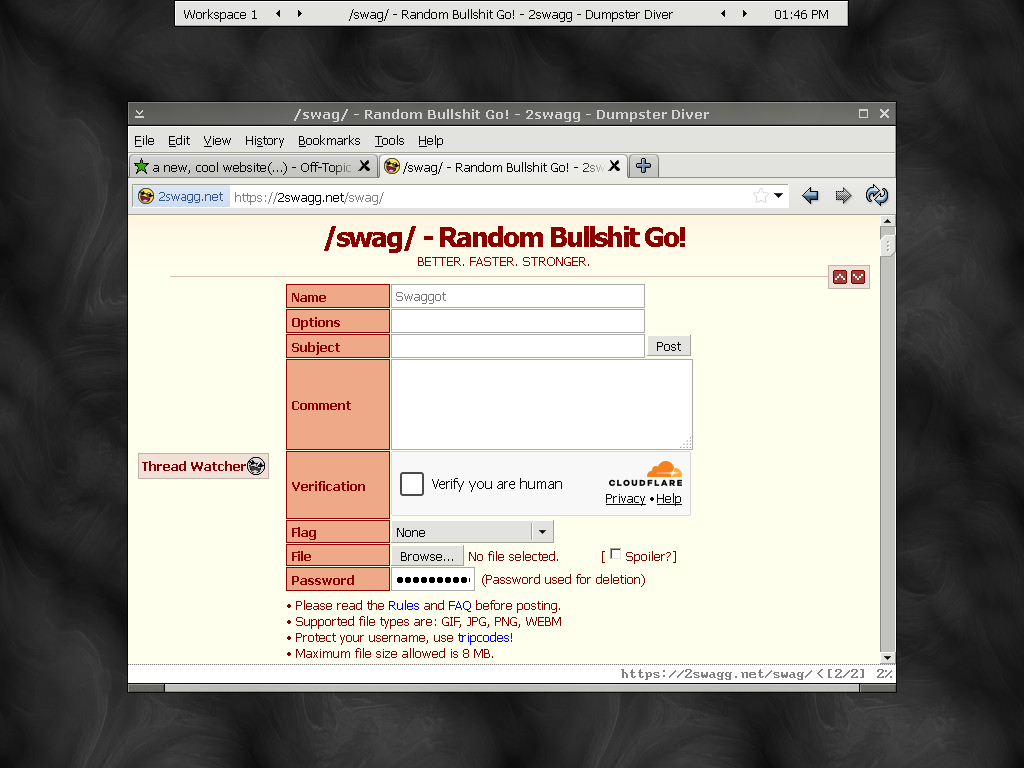Jump to bottom via down-arrow page icon

pyautogui.click(x=858, y=277)
